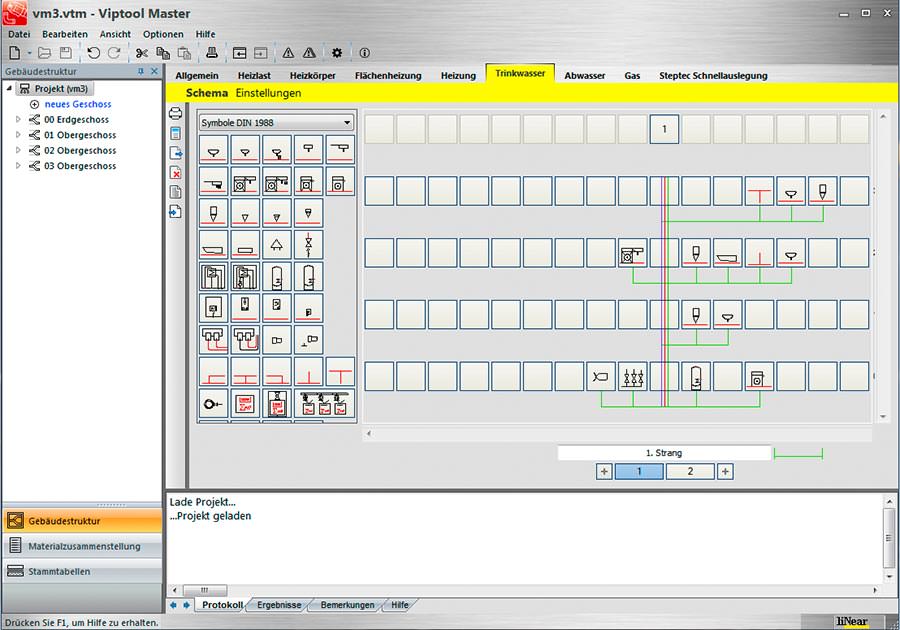Add a Strang with right plus button
Viewport: 900px width, 630px height.
tap(725, 472)
